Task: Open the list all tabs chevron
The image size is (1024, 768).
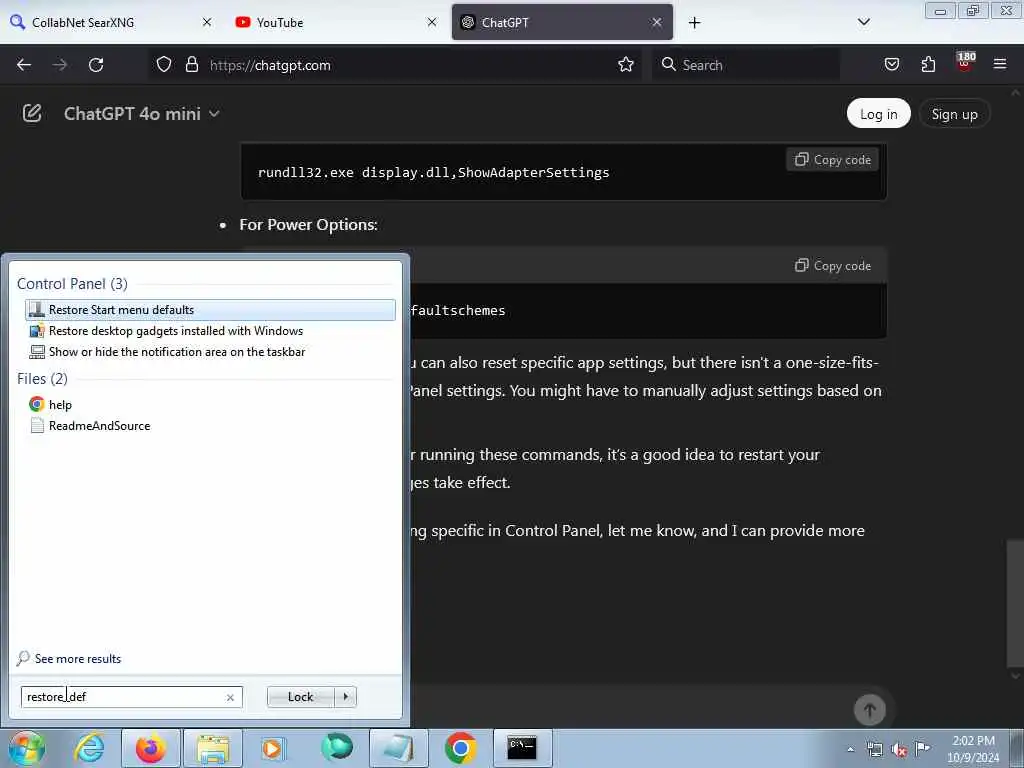Action: pos(863,22)
